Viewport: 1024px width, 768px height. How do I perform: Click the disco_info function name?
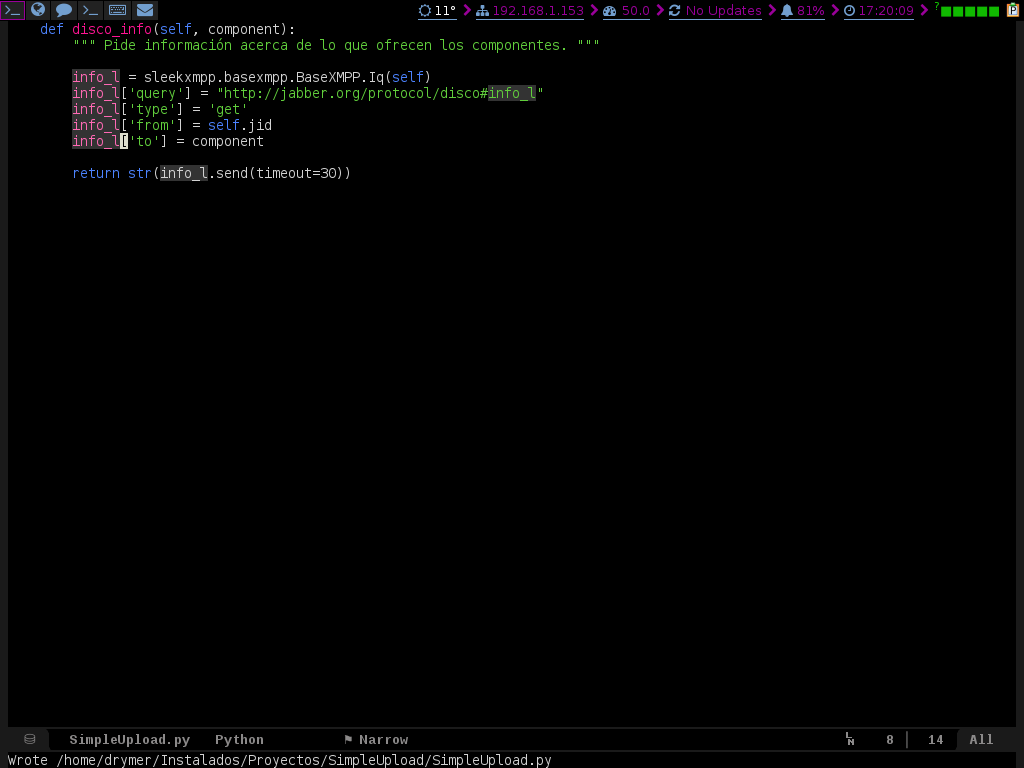pos(112,29)
